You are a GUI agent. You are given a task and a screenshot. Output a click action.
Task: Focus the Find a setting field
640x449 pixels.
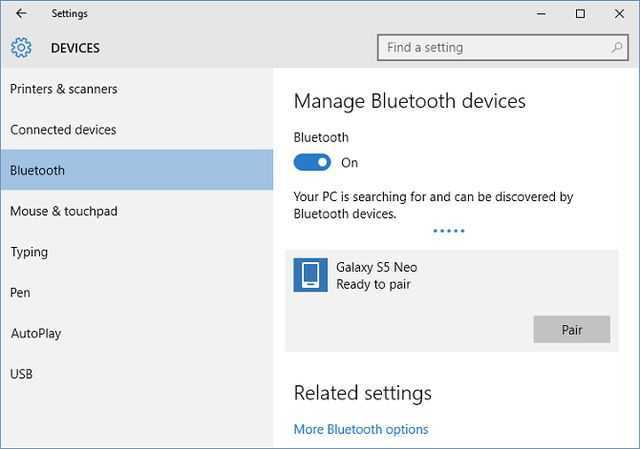502,48
